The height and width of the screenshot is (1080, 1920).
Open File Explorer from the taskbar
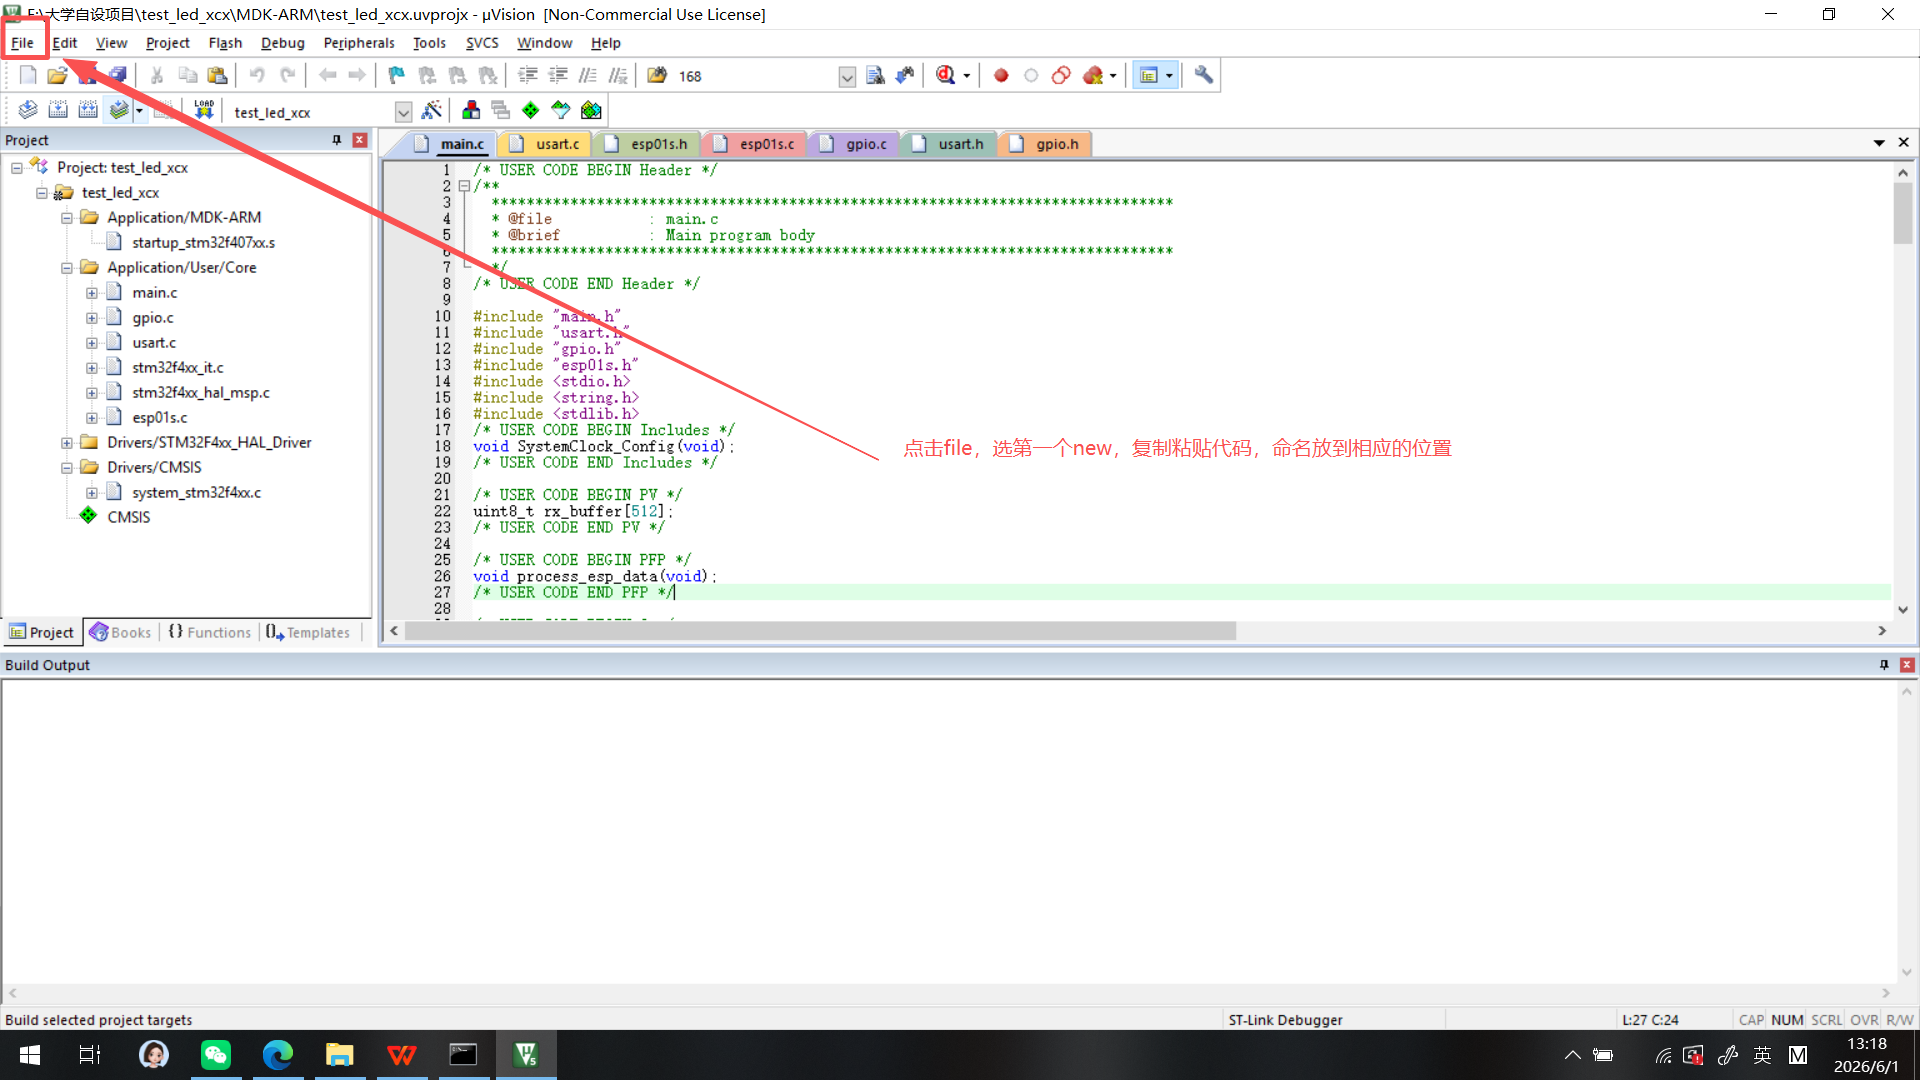pos(340,1054)
